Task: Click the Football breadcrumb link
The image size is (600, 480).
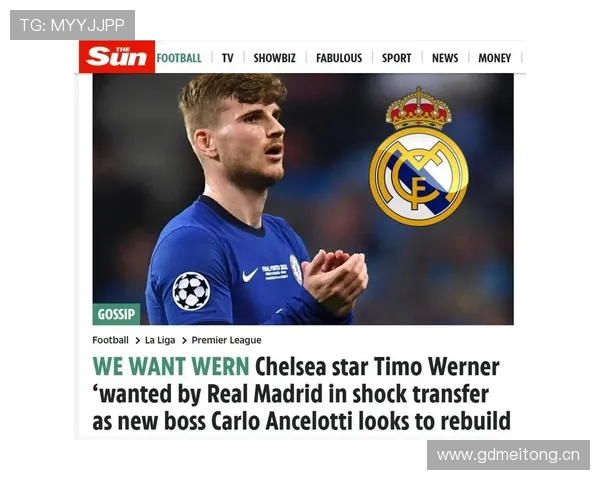Action: point(110,340)
